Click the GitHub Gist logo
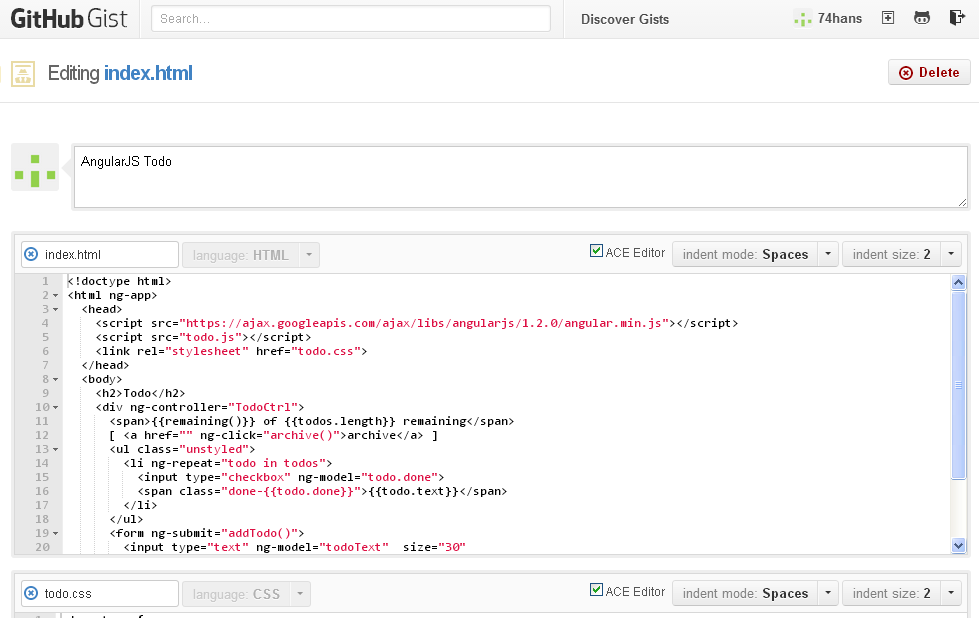The height and width of the screenshot is (618, 979). [x=69, y=19]
